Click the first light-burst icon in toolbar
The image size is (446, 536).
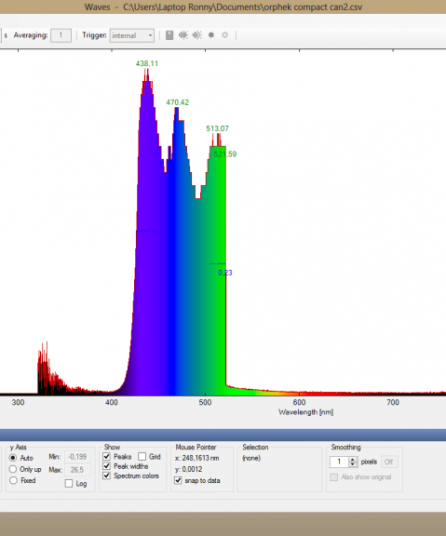[184, 35]
